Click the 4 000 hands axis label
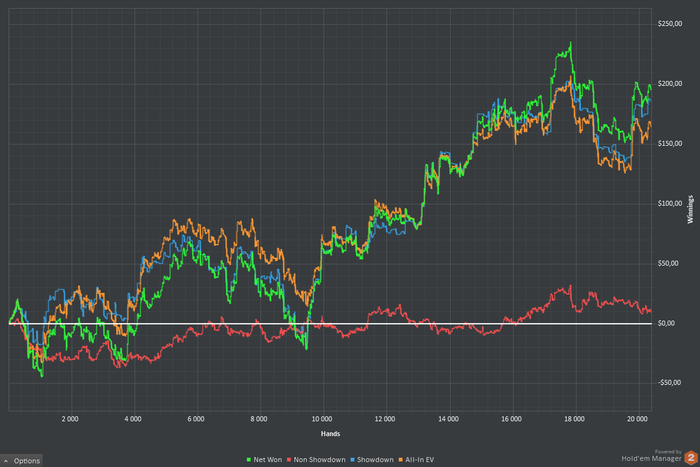Image resolution: width=700 pixels, height=467 pixels. (x=133, y=419)
